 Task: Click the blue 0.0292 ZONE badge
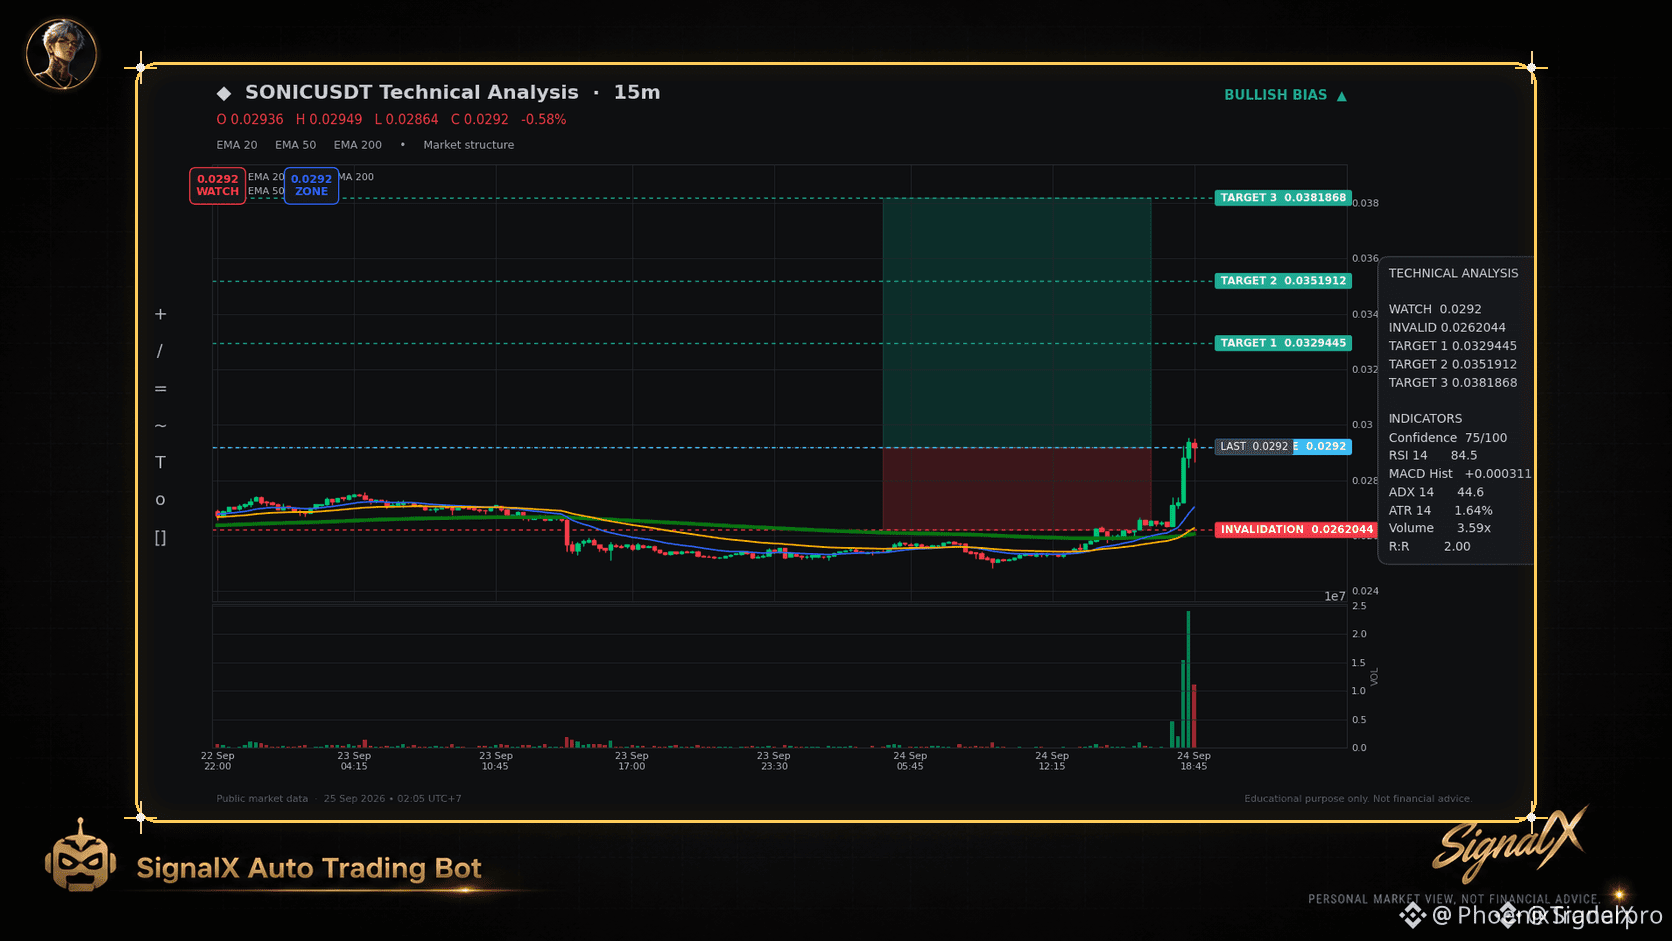click(x=311, y=186)
